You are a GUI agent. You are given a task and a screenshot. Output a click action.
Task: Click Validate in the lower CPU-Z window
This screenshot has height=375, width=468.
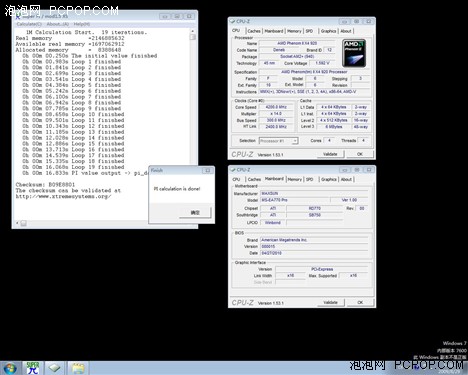pos(330,302)
